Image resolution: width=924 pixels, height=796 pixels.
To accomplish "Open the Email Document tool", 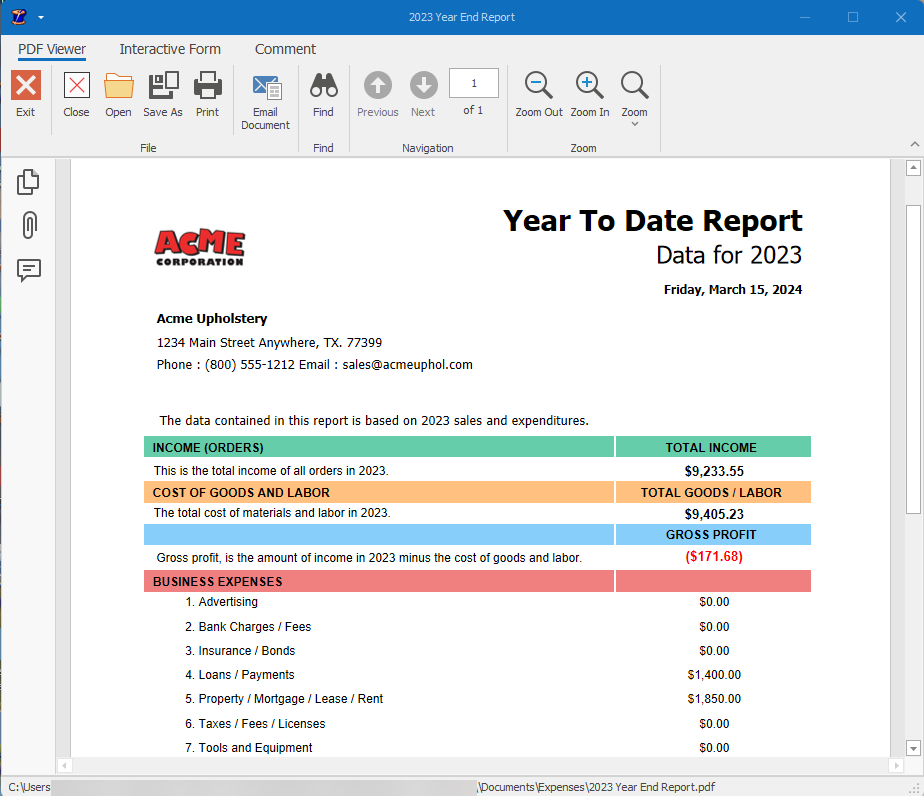I will coord(265,95).
